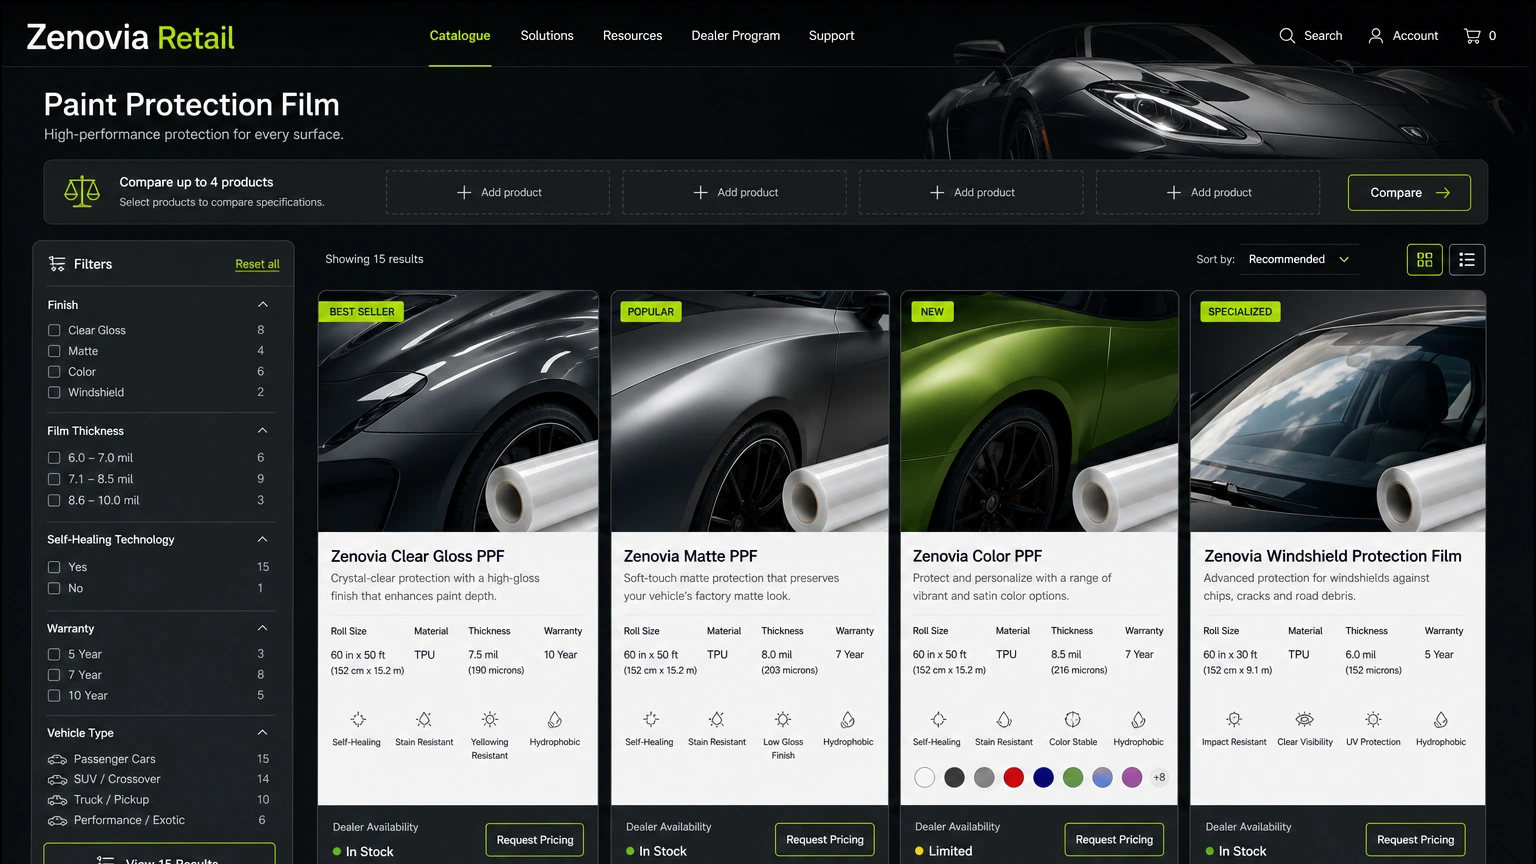The image size is (1536, 864).
Task: Click the Performance / Exotic vehicle icon
Action: pos(58,821)
